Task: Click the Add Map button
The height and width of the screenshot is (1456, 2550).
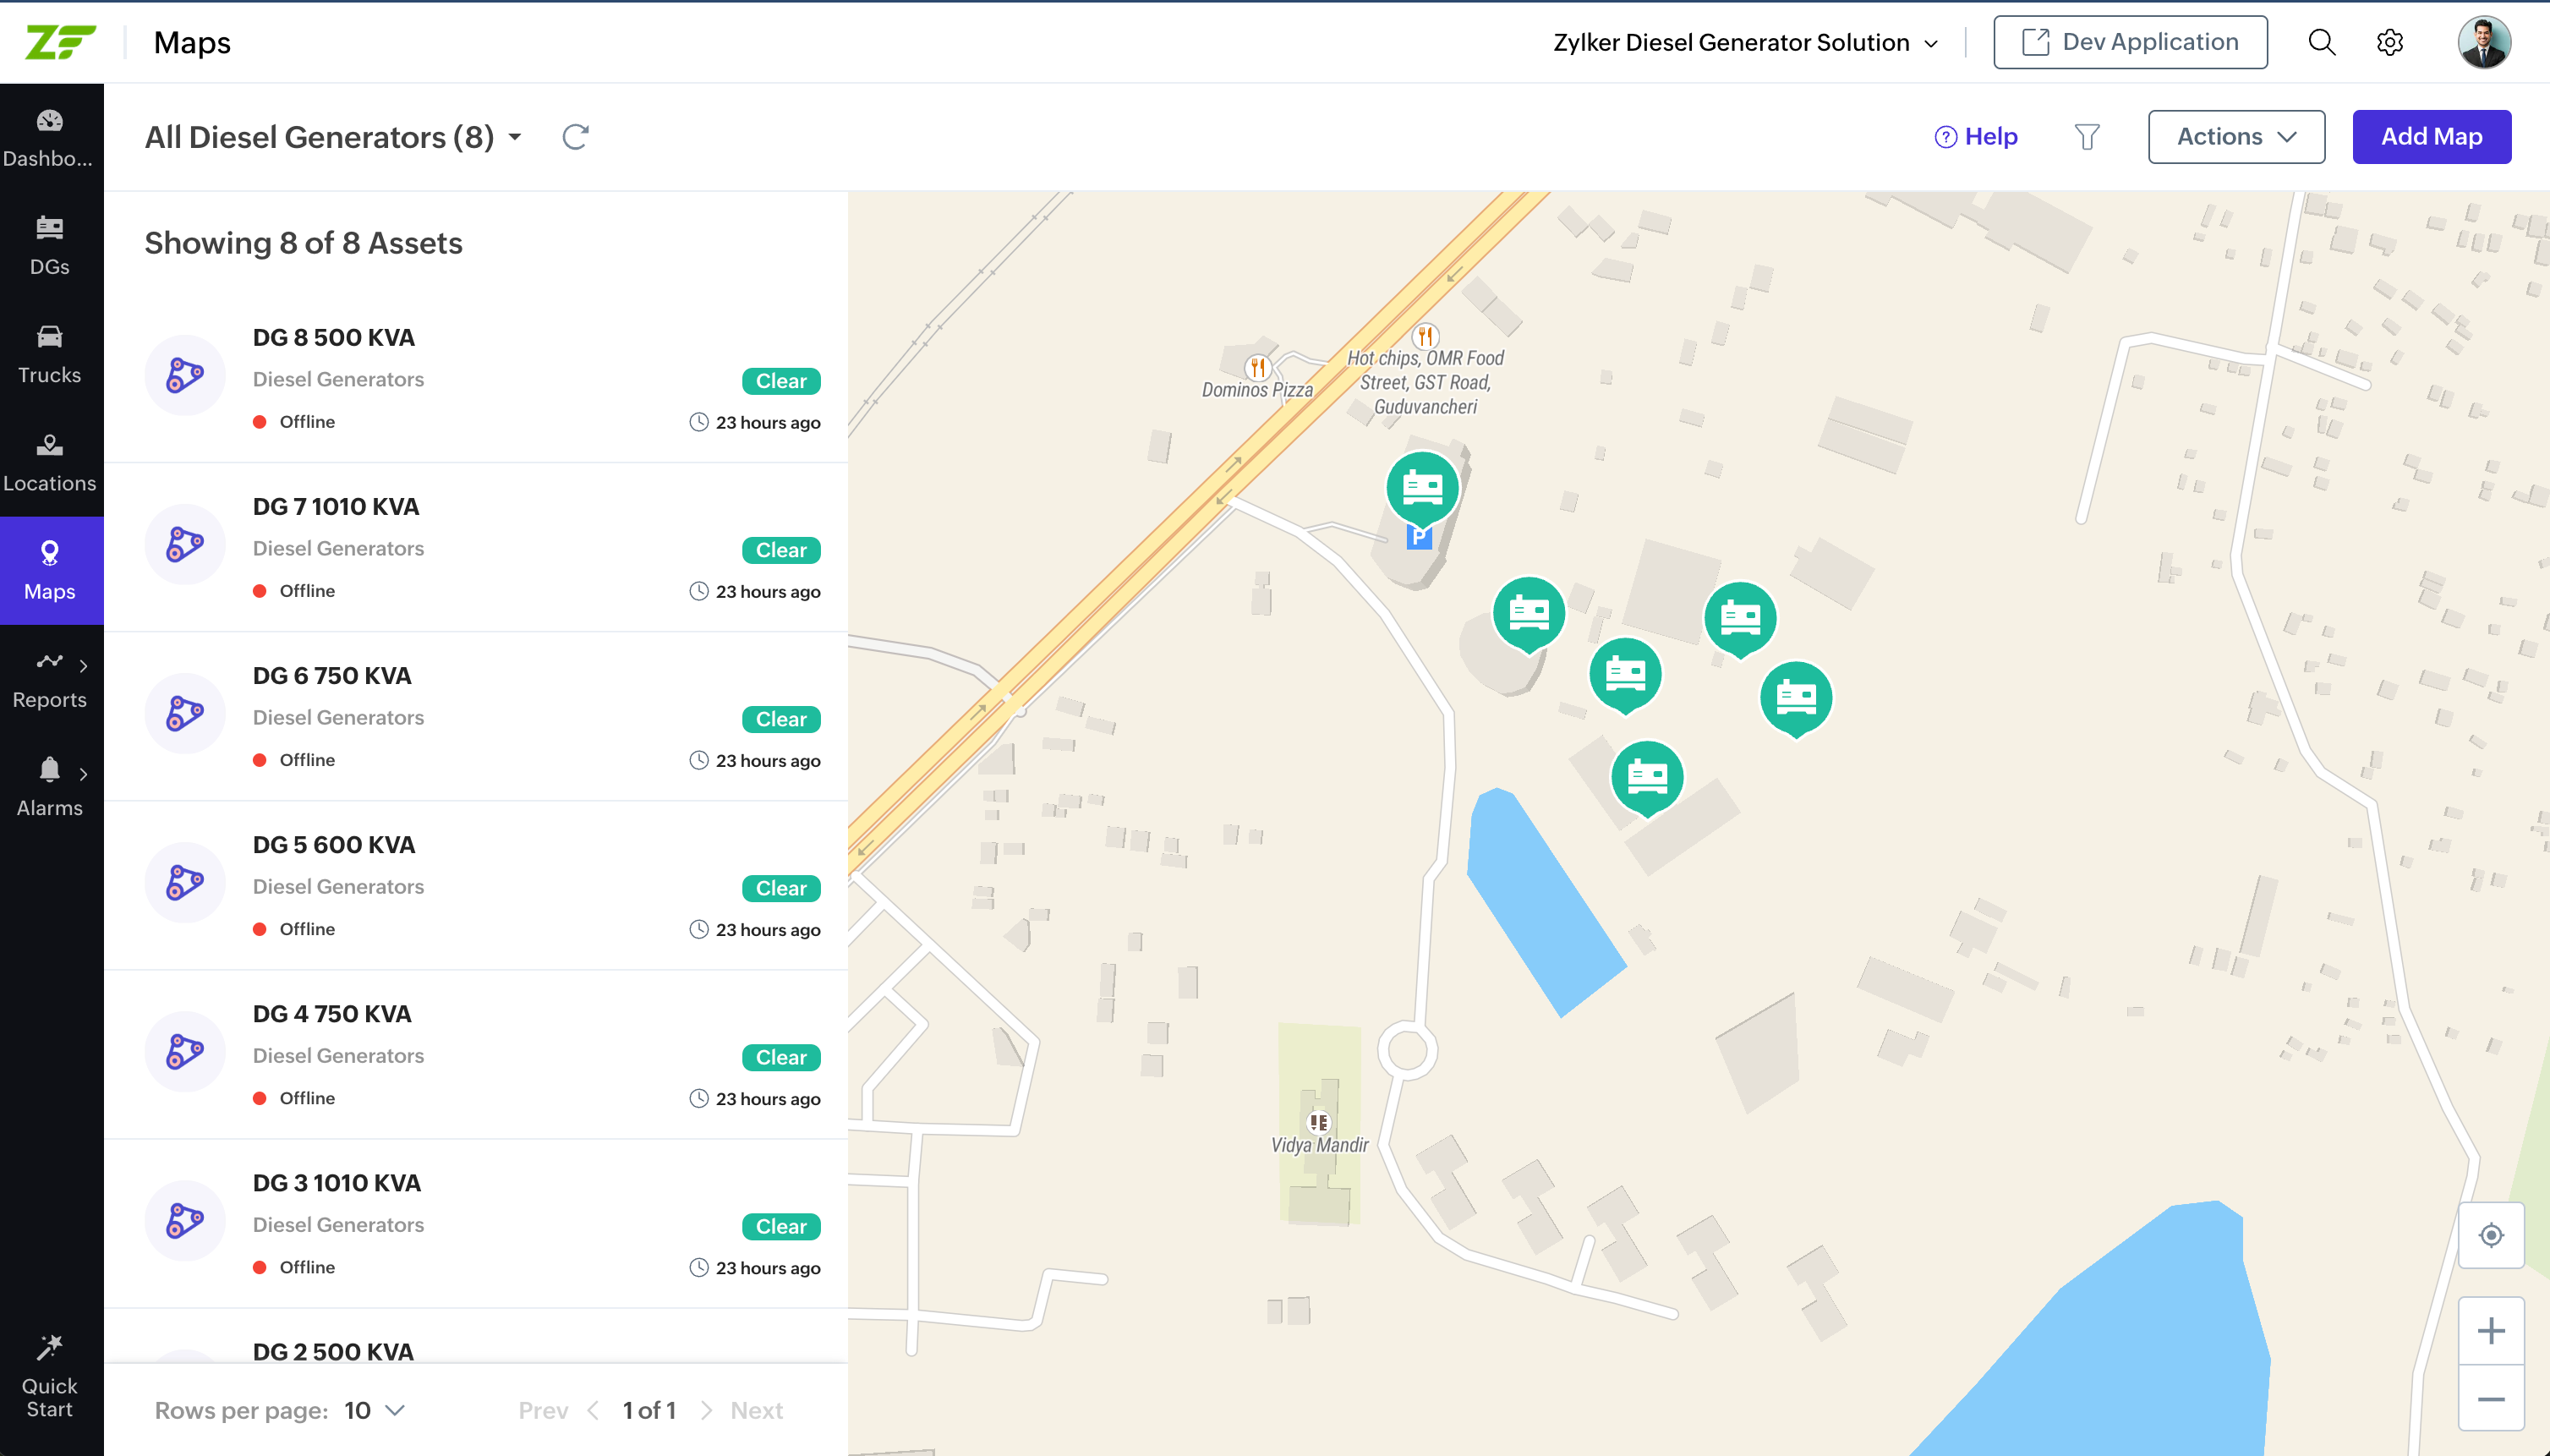Action: pyautogui.click(x=2431, y=137)
